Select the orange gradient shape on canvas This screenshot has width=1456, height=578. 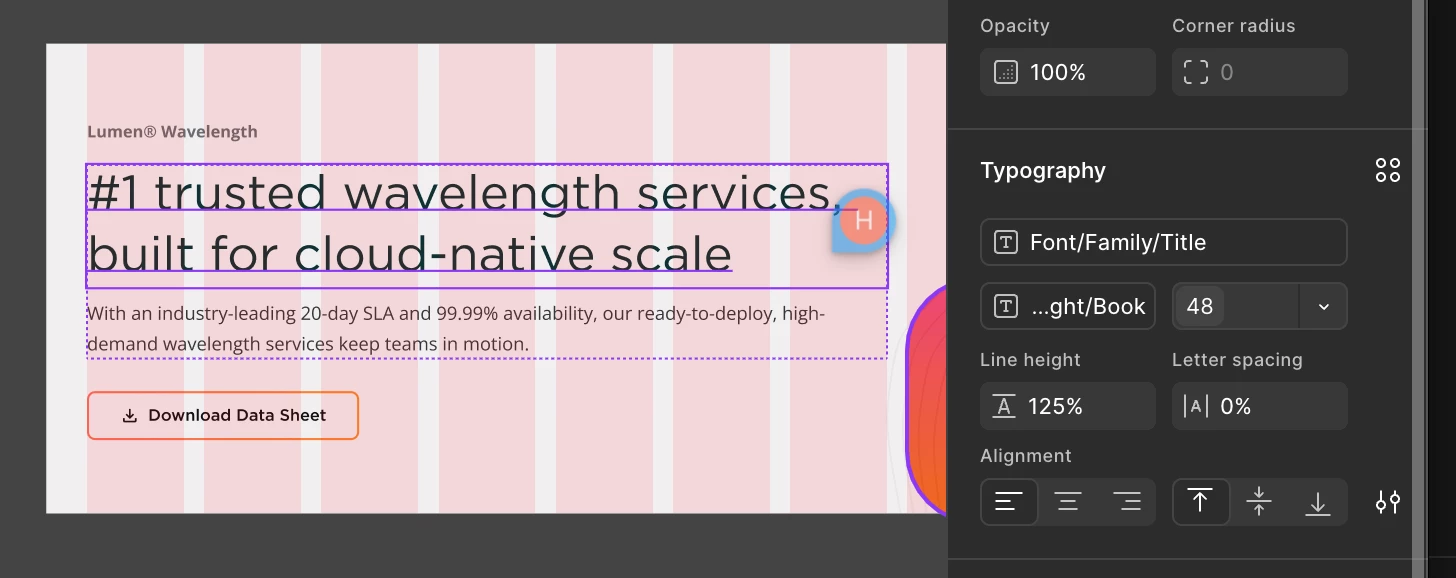[x=926, y=400]
